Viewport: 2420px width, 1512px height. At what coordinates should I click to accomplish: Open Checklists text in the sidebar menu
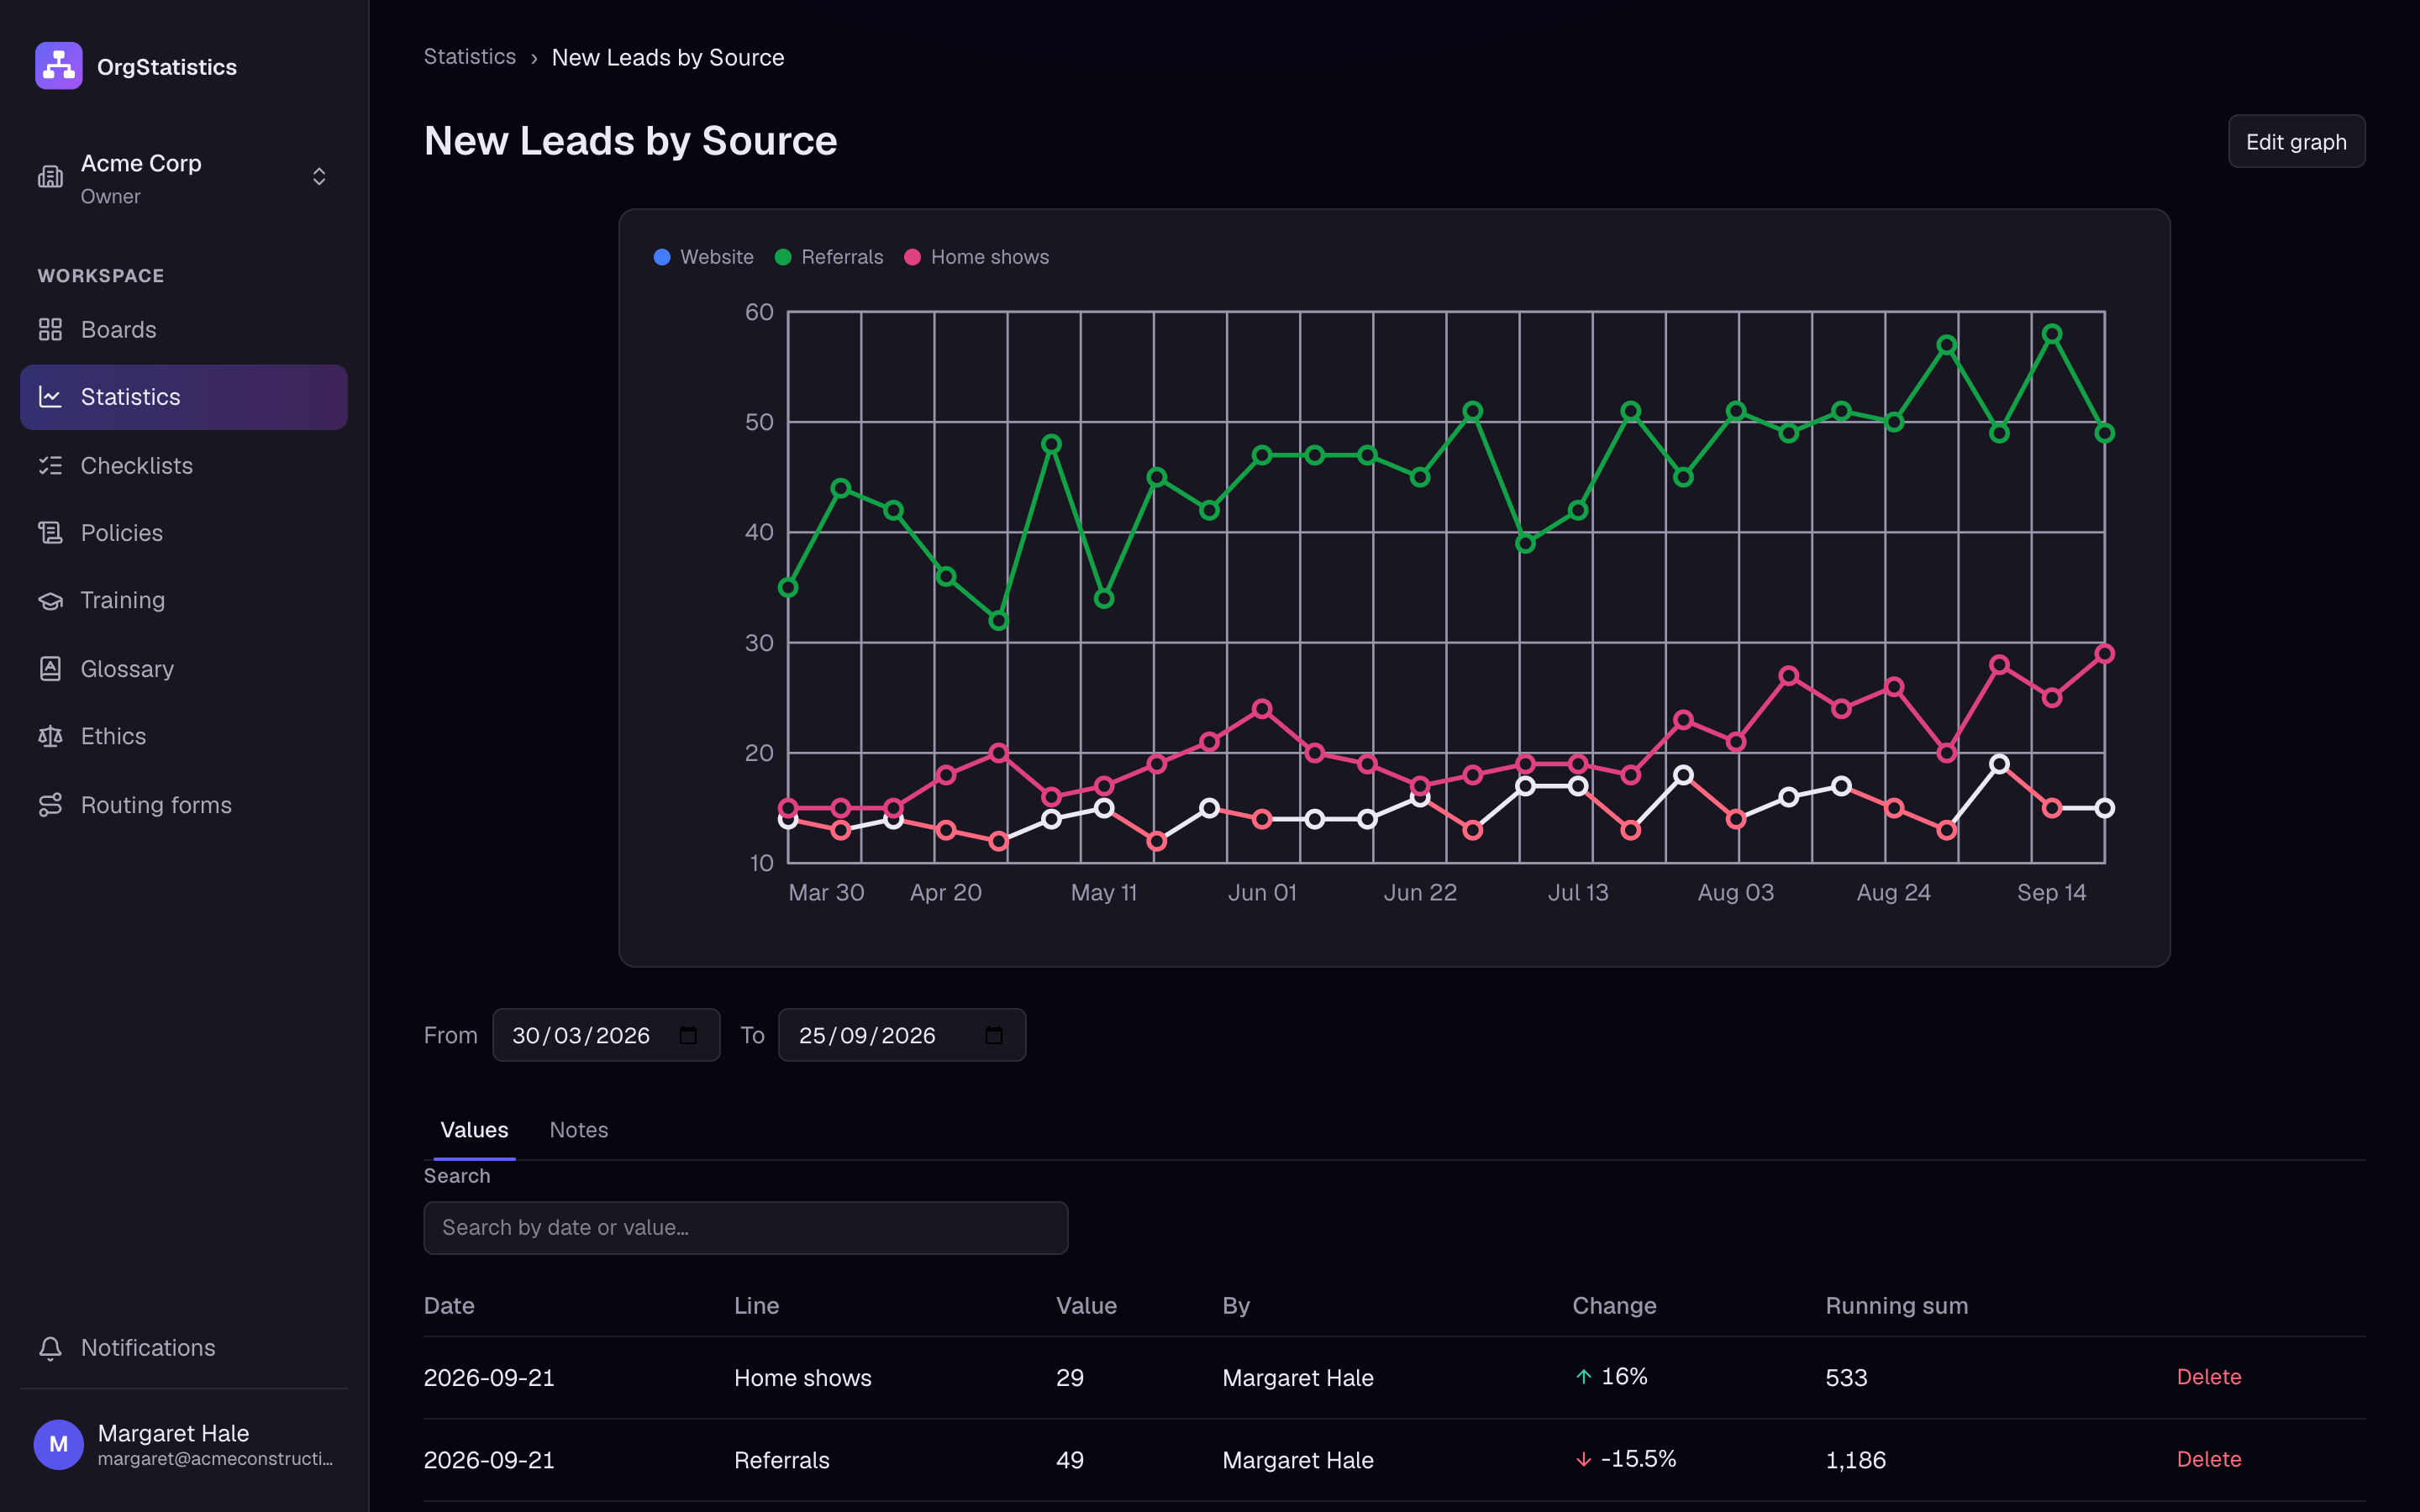[137, 466]
